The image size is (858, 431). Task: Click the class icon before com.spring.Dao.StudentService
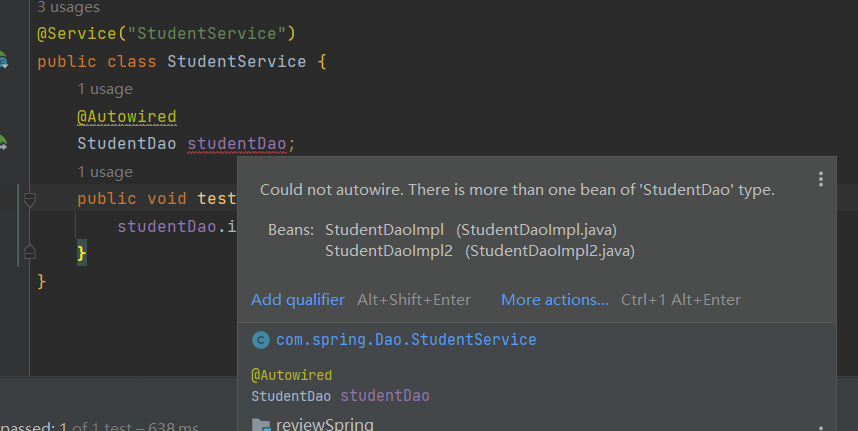[x=260, y=340]
